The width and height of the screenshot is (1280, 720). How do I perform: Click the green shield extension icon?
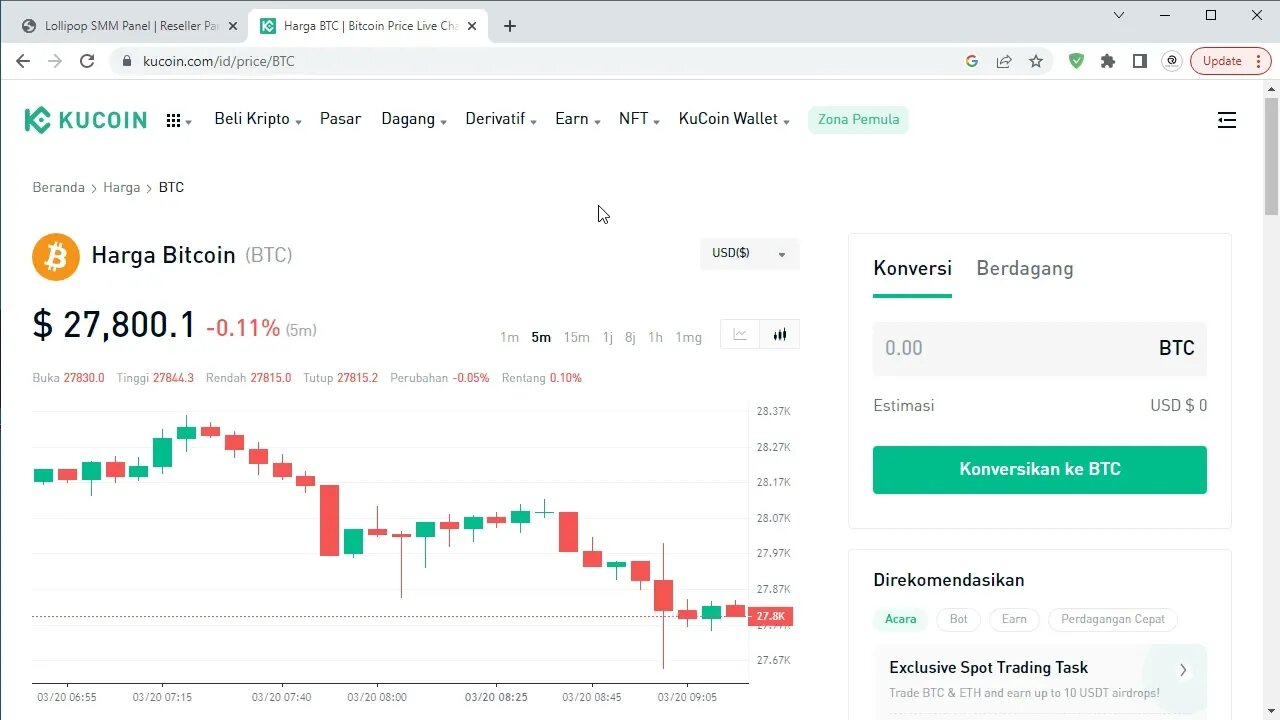1076,61
